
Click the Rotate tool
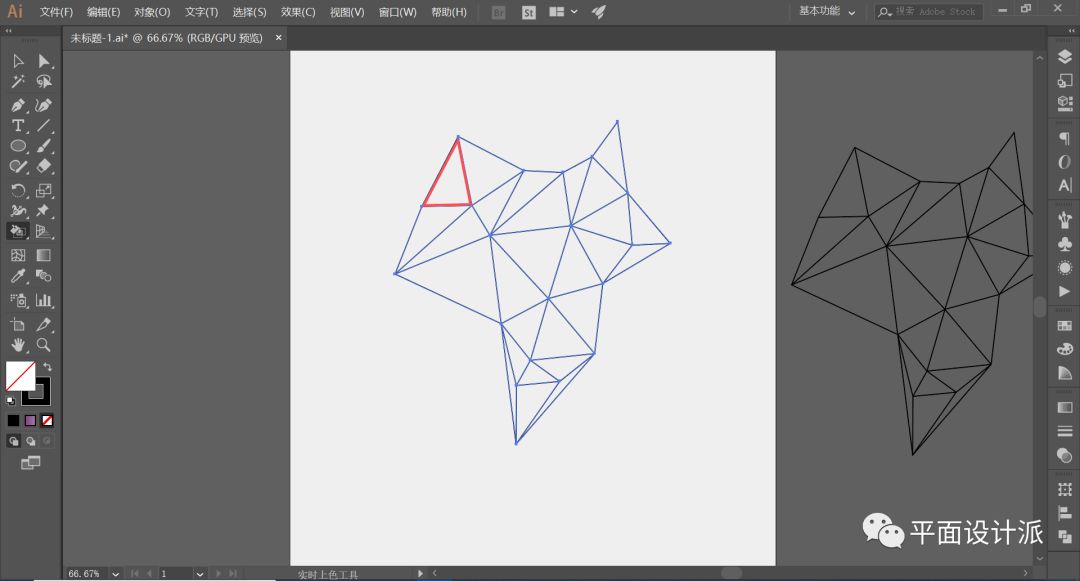click(18, 190)
